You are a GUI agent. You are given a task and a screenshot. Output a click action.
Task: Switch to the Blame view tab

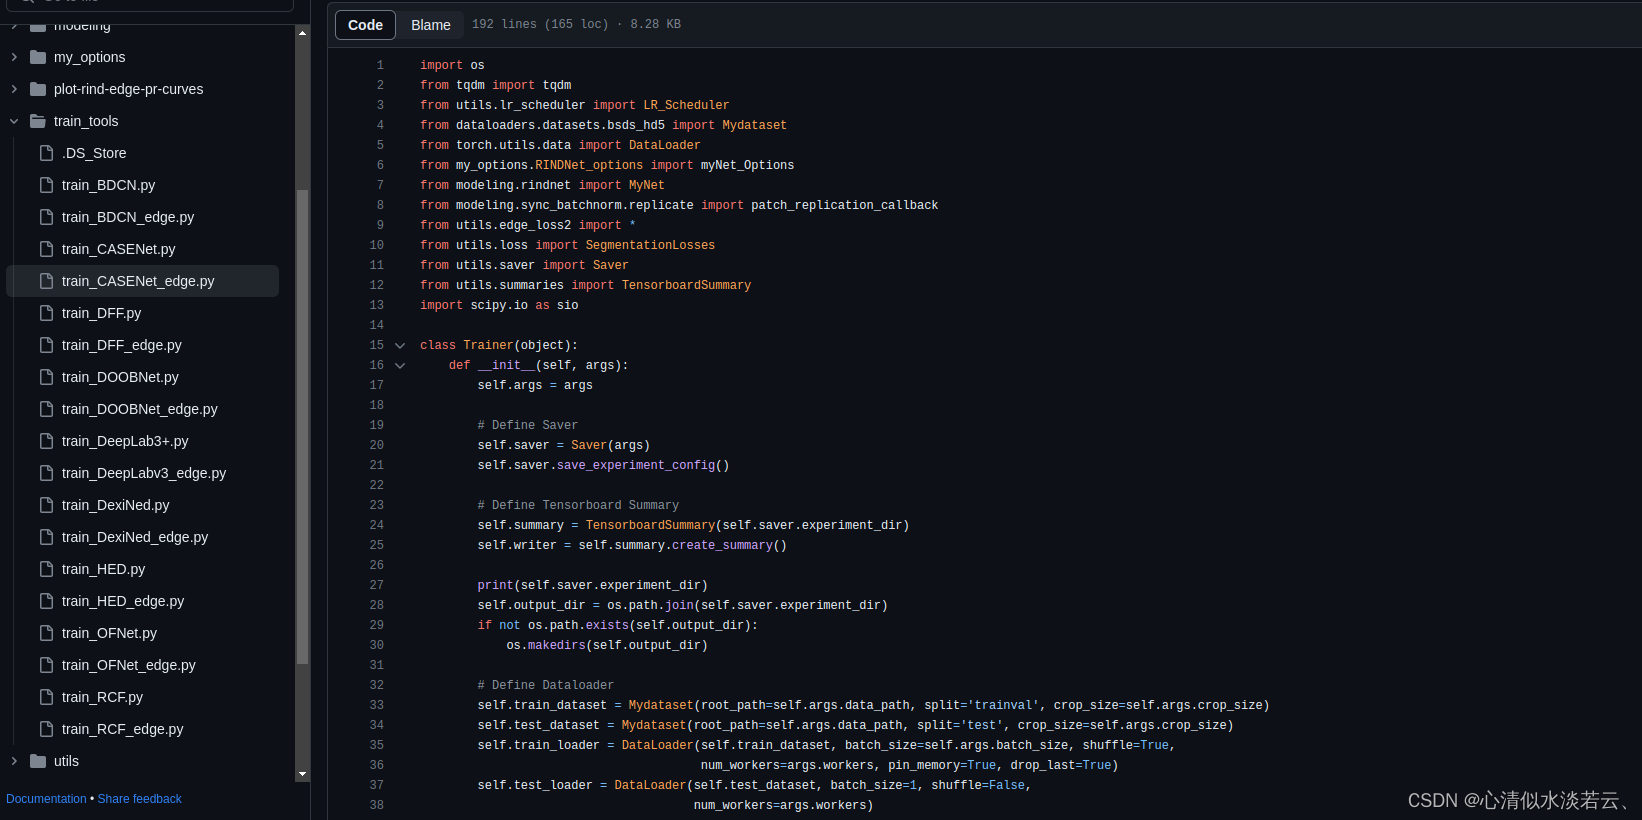(431, 25)
